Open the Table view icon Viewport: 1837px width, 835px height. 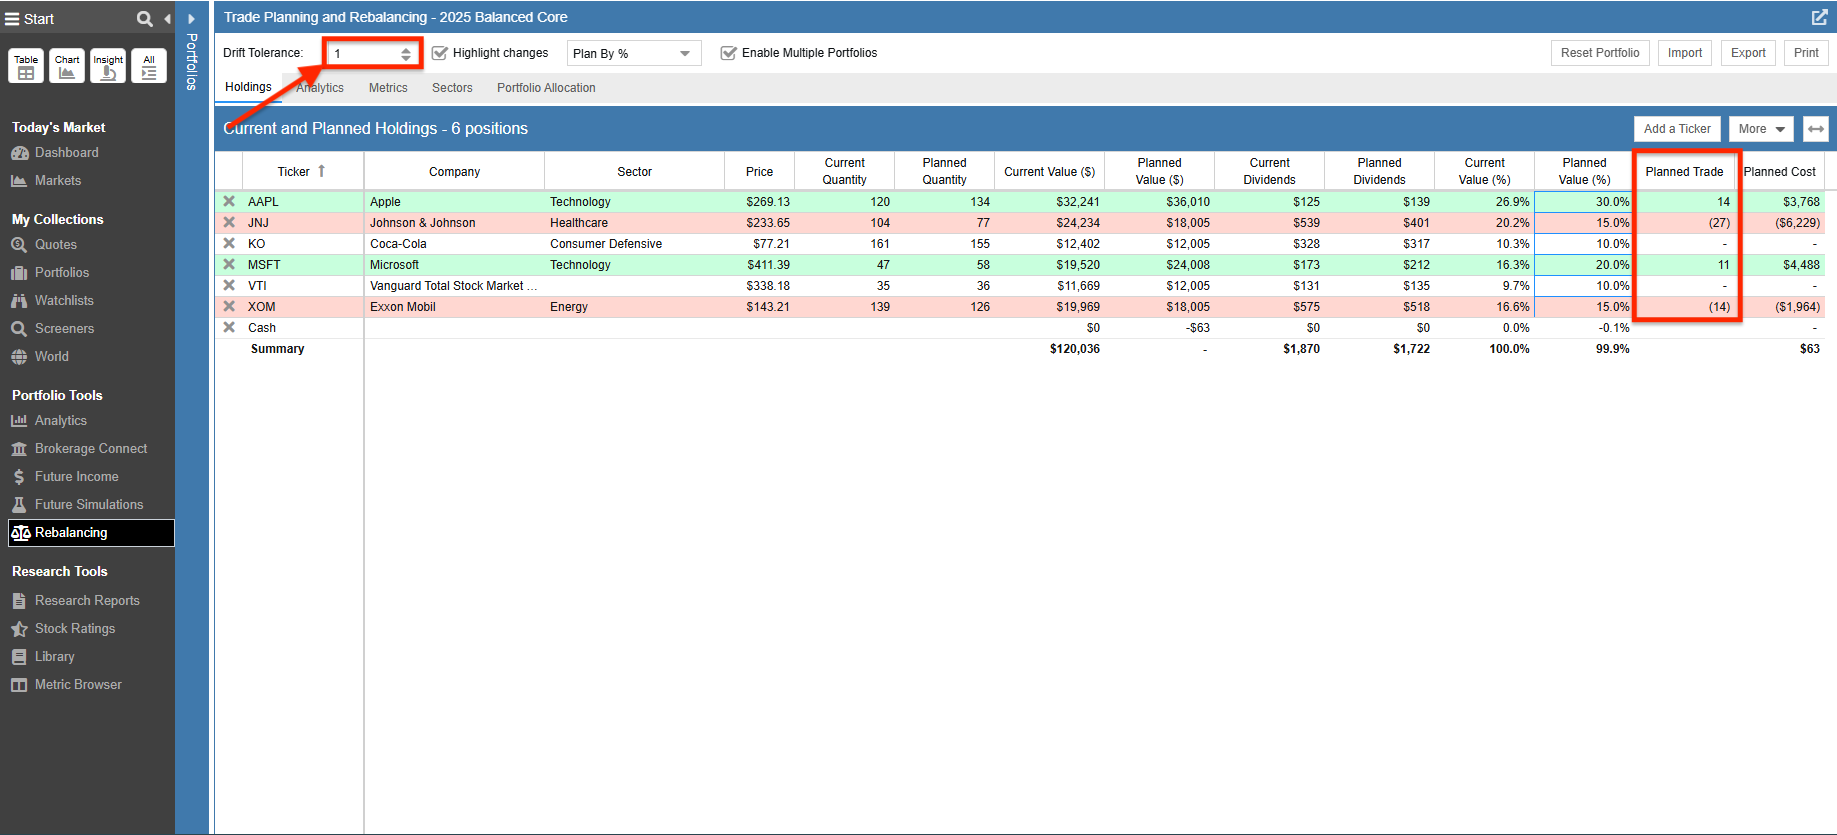26,66
